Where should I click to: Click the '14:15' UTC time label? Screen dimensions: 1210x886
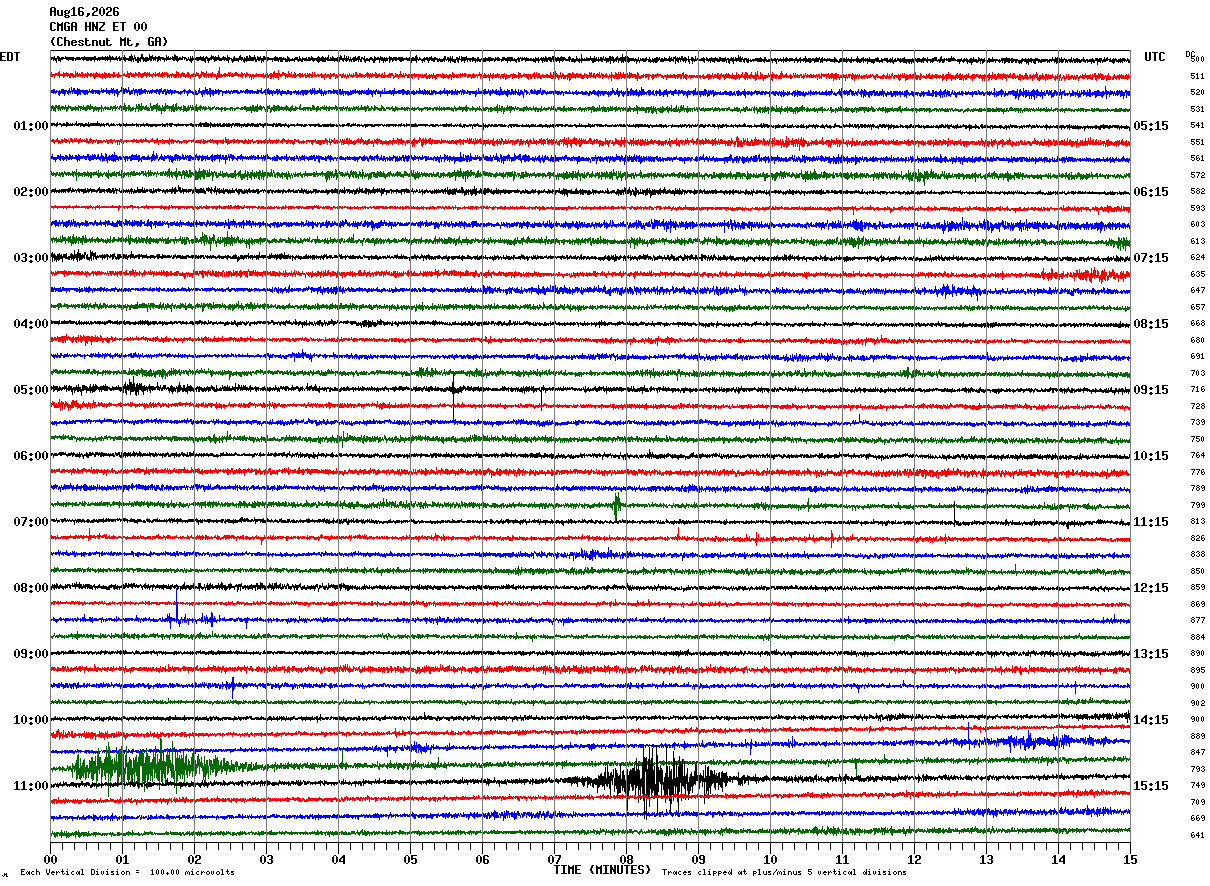1151,720
